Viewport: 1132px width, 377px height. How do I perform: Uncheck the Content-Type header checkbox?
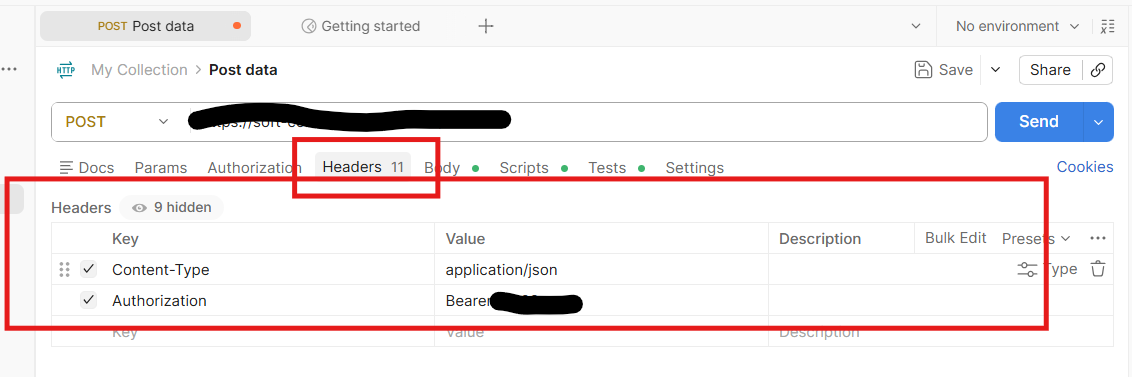(x=89, y=269)
